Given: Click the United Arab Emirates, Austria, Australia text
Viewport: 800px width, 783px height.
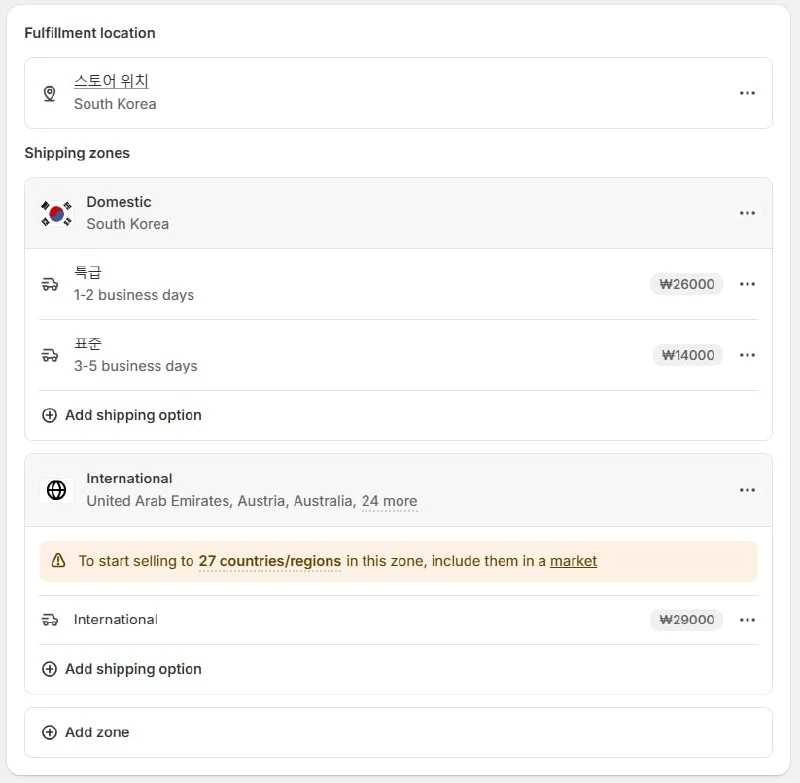Looking at the screenshot, I should 221,501.
